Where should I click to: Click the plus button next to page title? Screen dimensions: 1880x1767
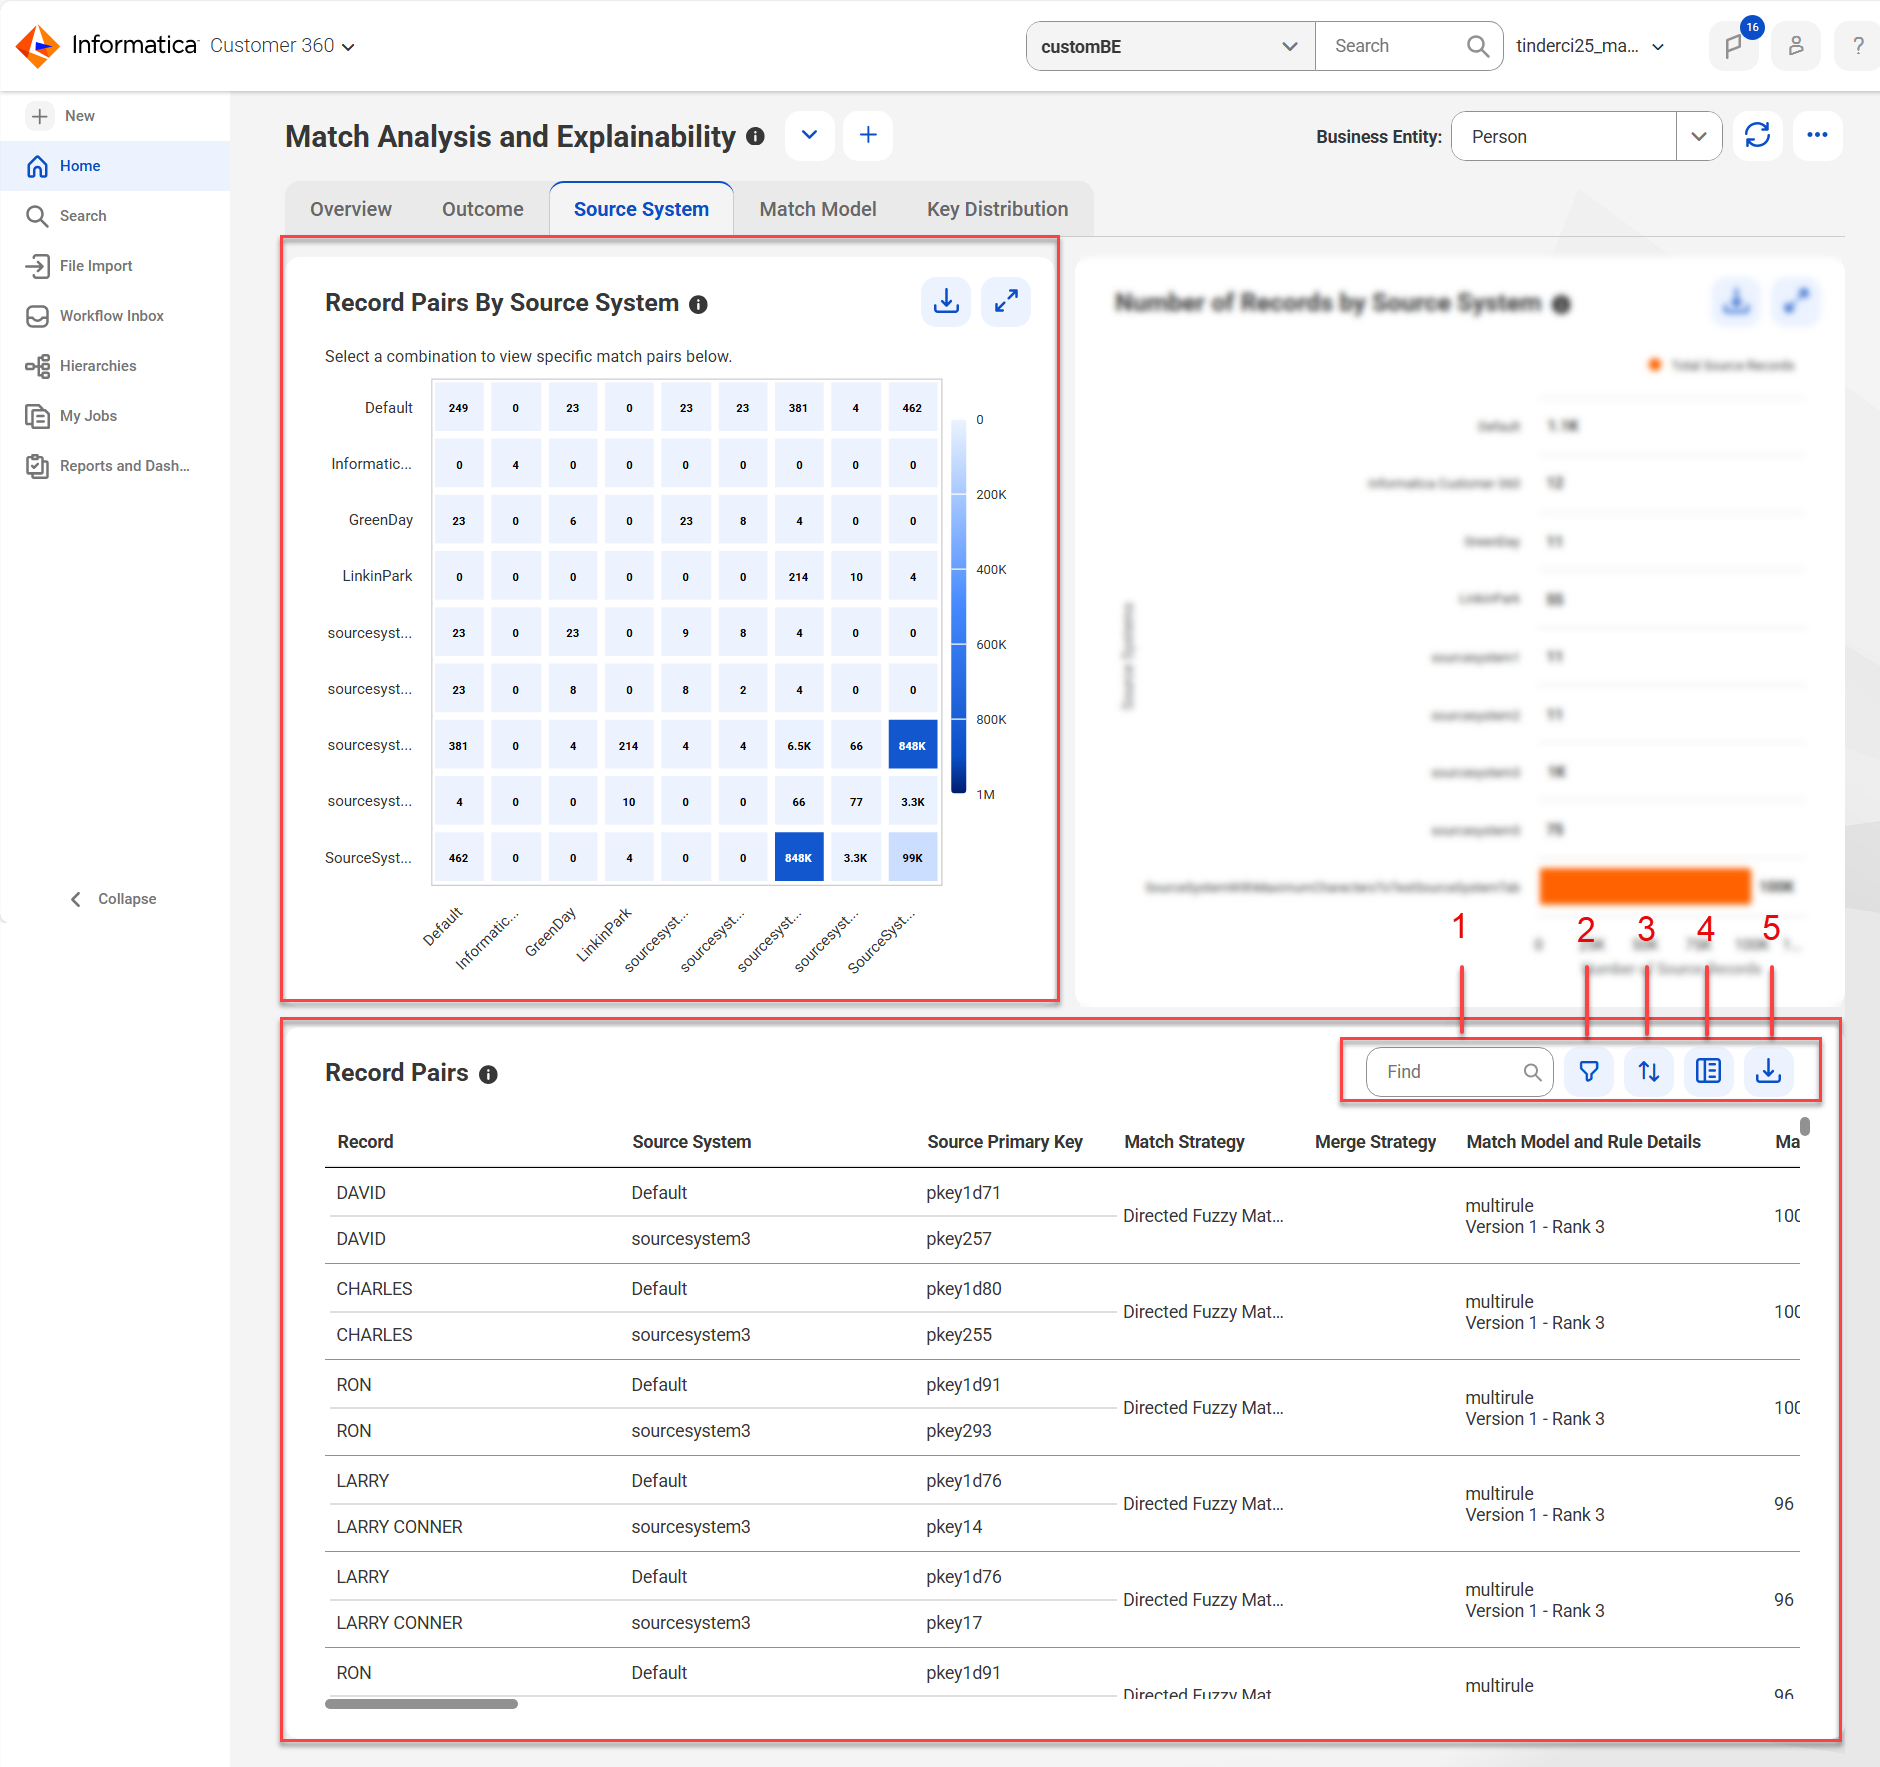click(x=868, y=135)
